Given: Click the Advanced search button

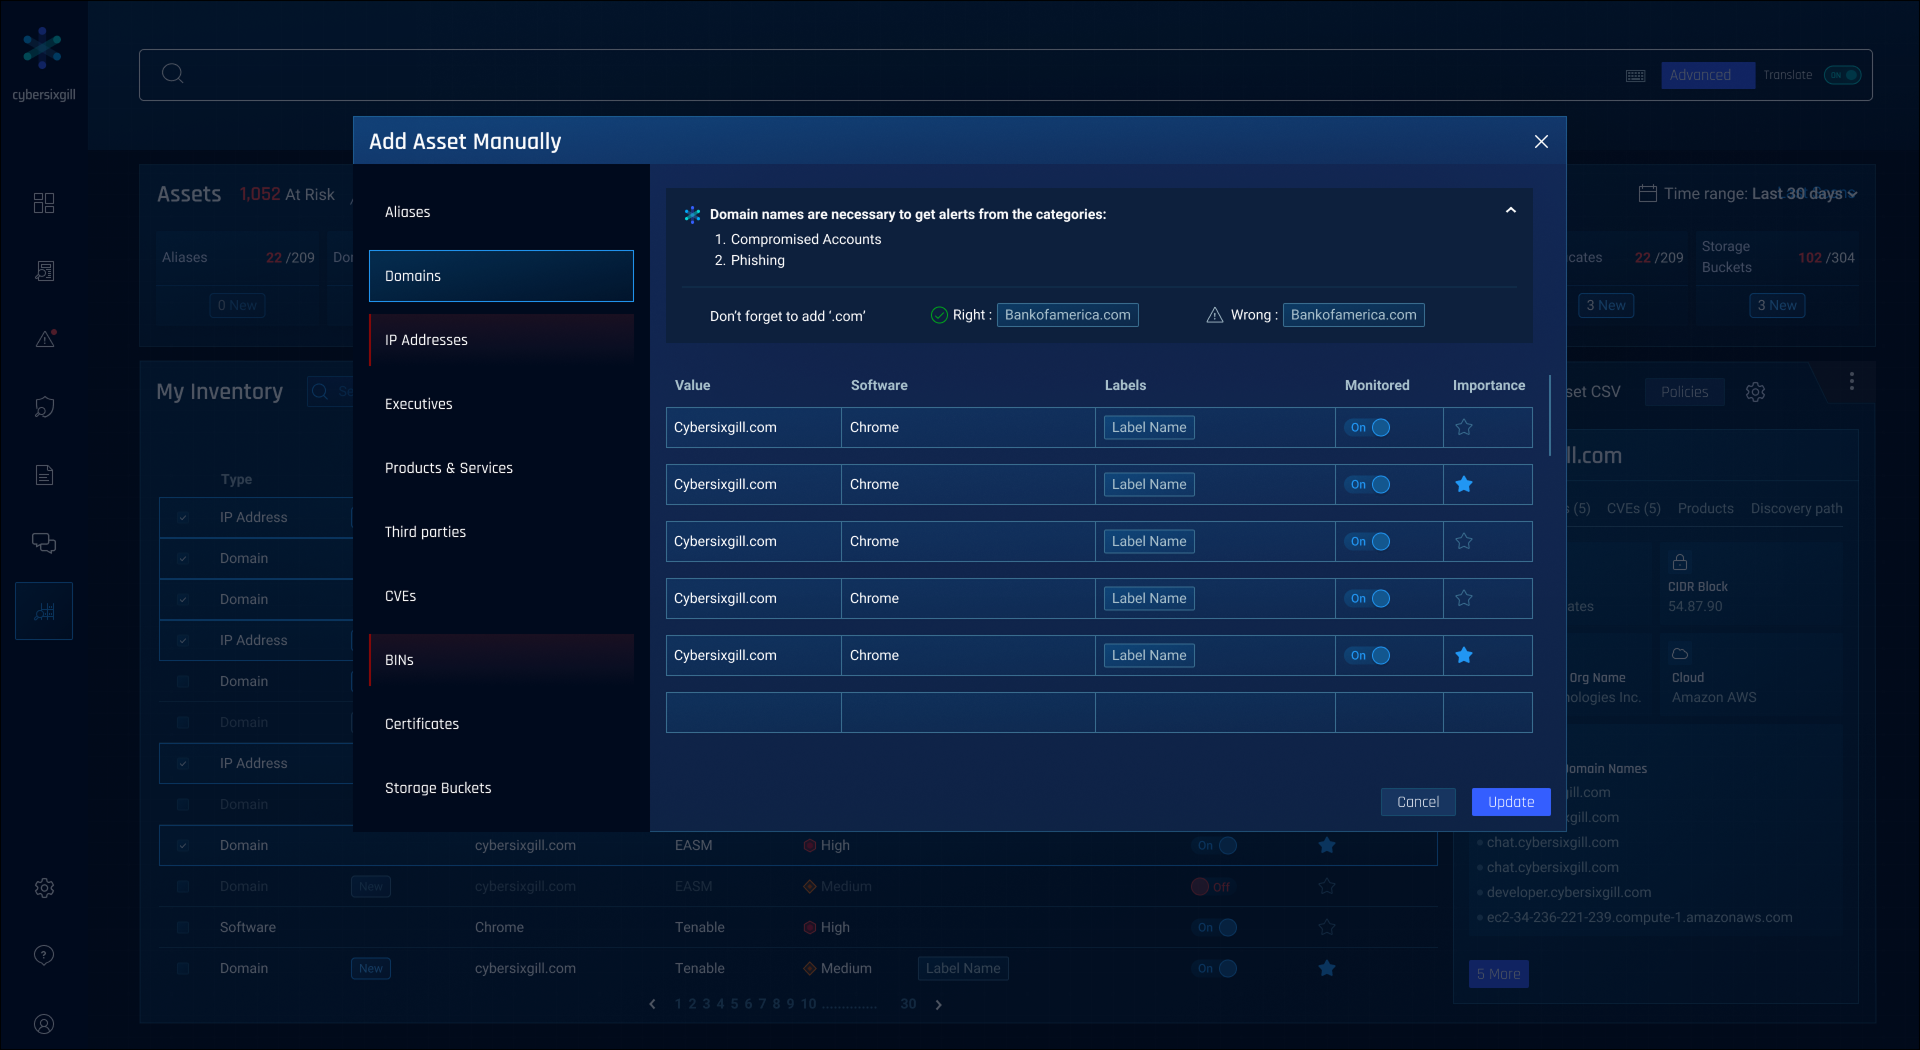Looking at the screenshot, I should coord(1708,75).
